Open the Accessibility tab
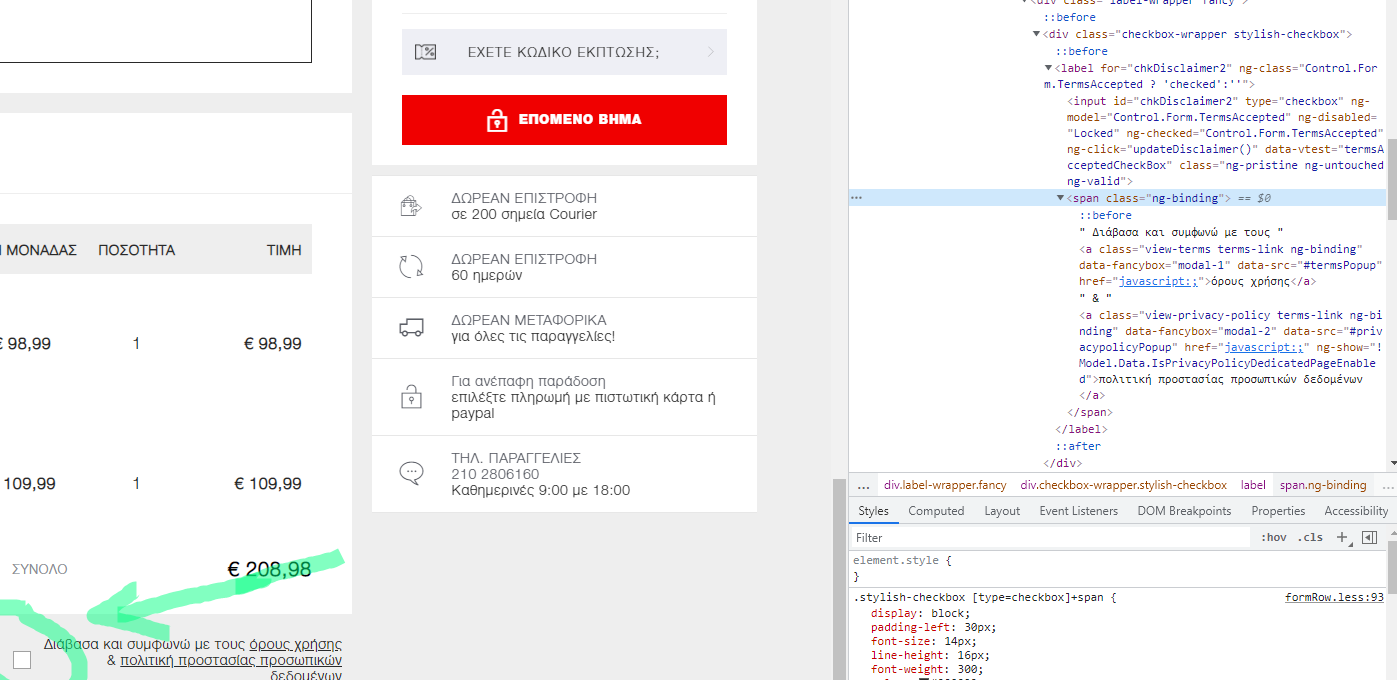Viewport: 1397px width, 680px height. tap(1356, 511)
